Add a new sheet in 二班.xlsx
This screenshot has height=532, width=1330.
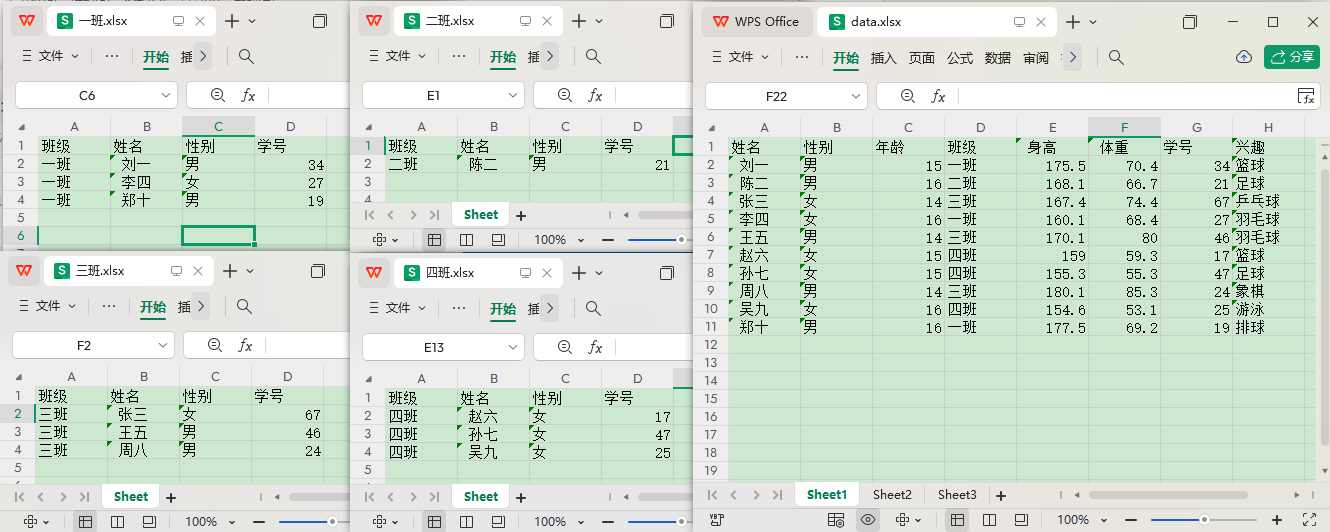click(520, 215)
